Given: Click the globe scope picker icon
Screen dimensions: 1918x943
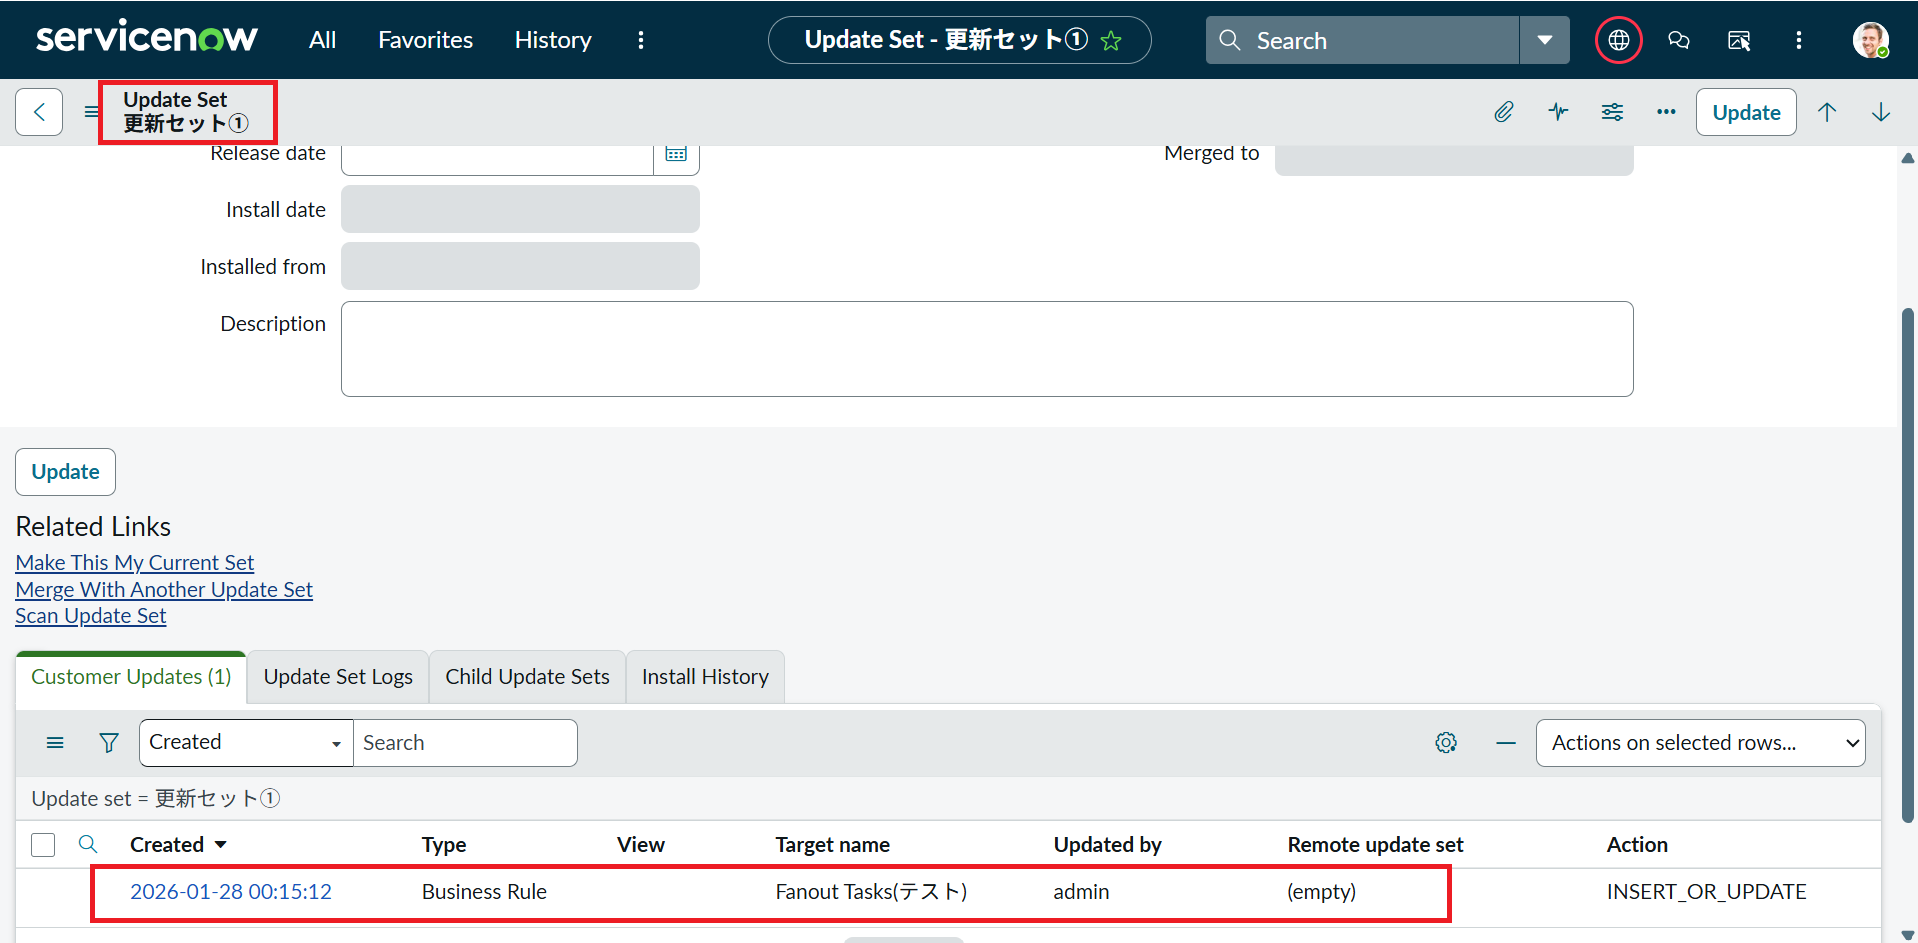Looking at the screenshot, I should pos(1618,40).
